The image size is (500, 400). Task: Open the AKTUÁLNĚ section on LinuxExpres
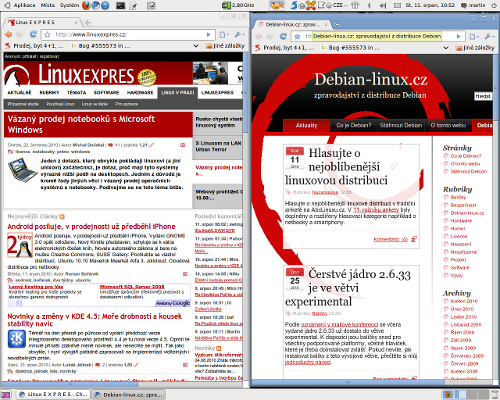[x=19, y=92]
